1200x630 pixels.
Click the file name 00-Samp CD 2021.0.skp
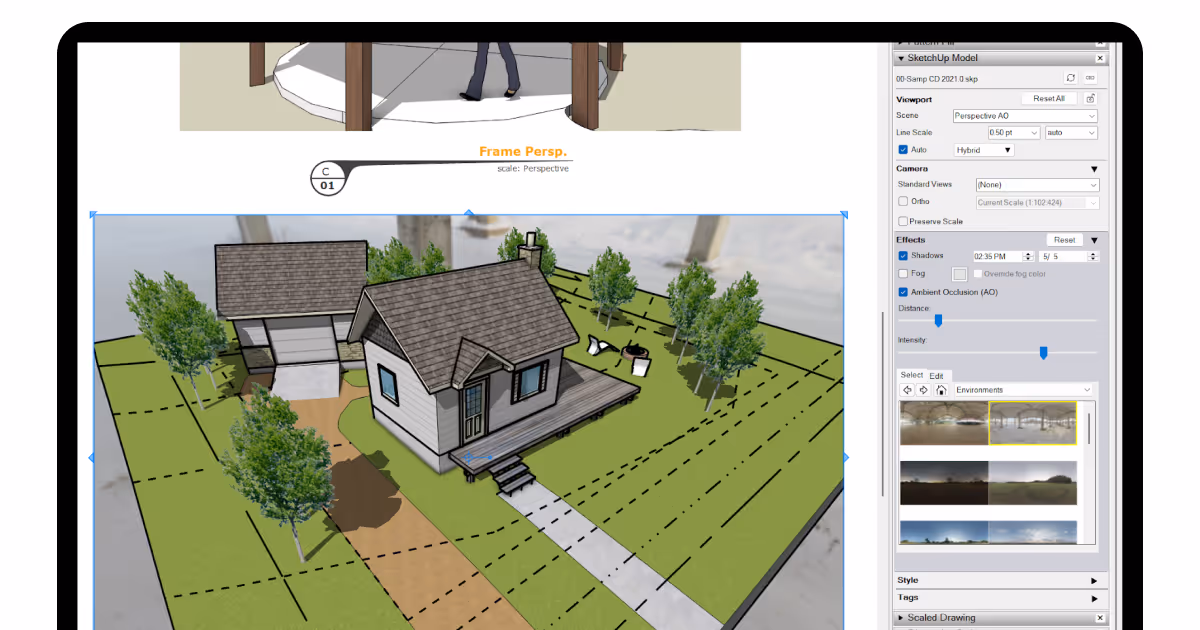coord(936,78)
